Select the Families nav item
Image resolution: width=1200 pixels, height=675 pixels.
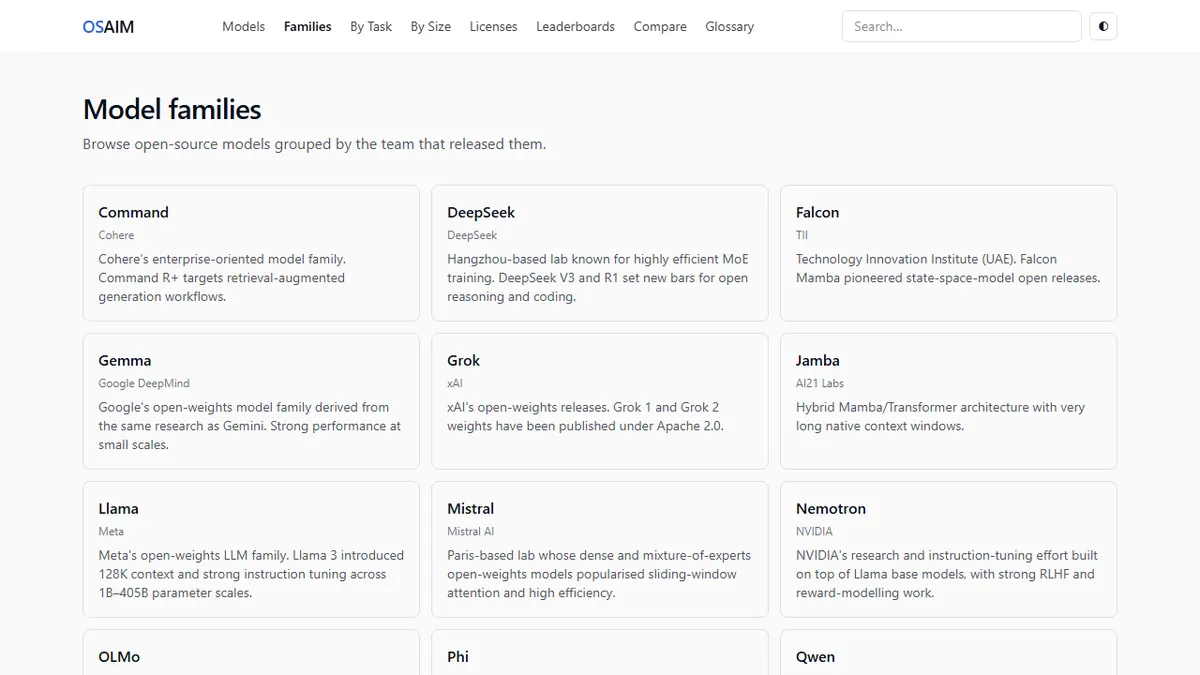click(307, 27)
